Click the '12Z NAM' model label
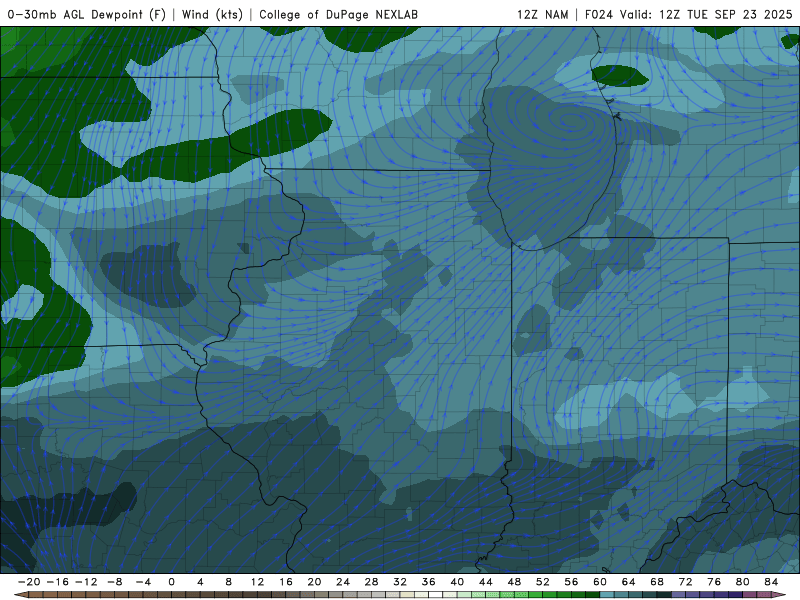 click(542, 15)
